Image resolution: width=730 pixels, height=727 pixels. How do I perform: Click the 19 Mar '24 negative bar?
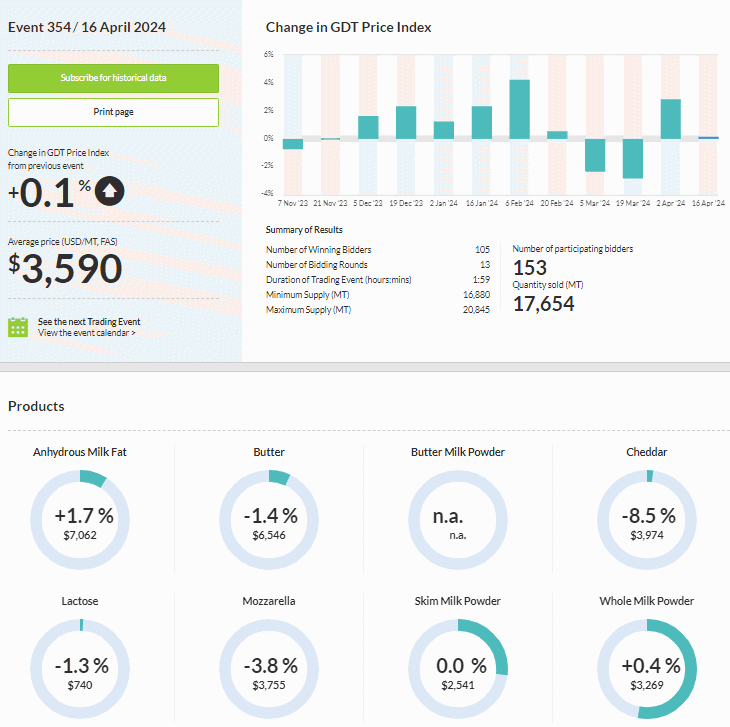pyautogui.click(x=633, y=159)
